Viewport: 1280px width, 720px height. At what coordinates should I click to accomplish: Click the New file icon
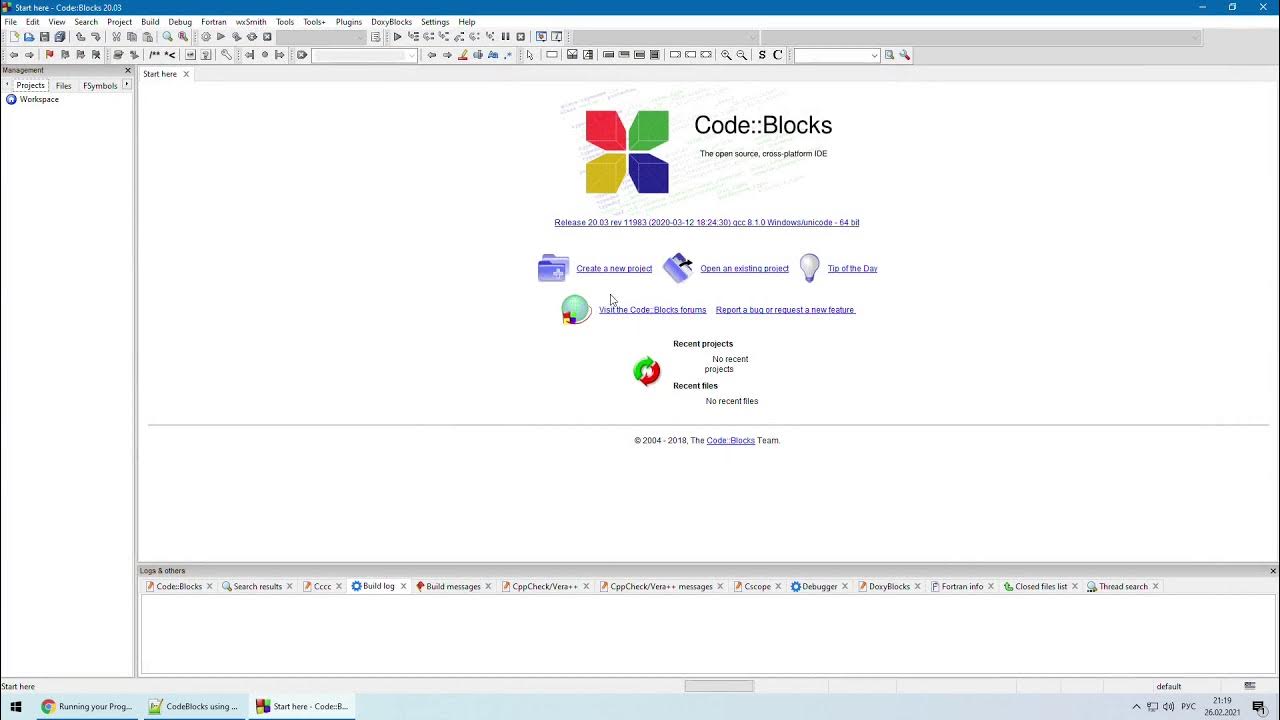pos(14,37)
